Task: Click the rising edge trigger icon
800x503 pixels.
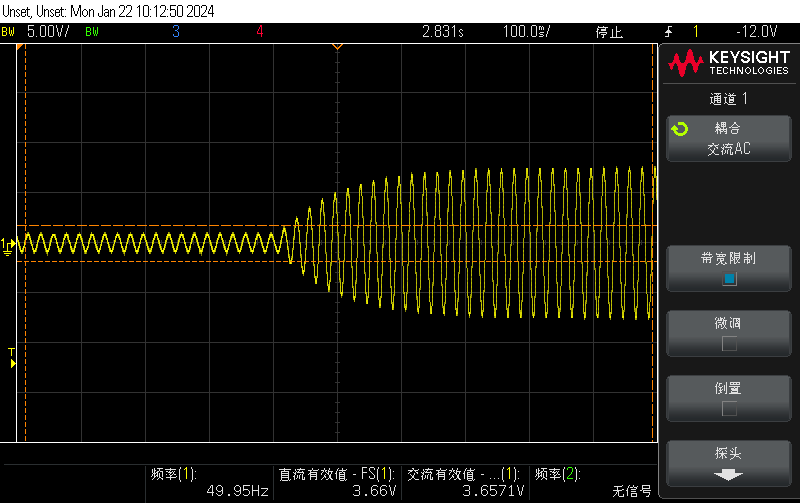Action: (670, 32)
